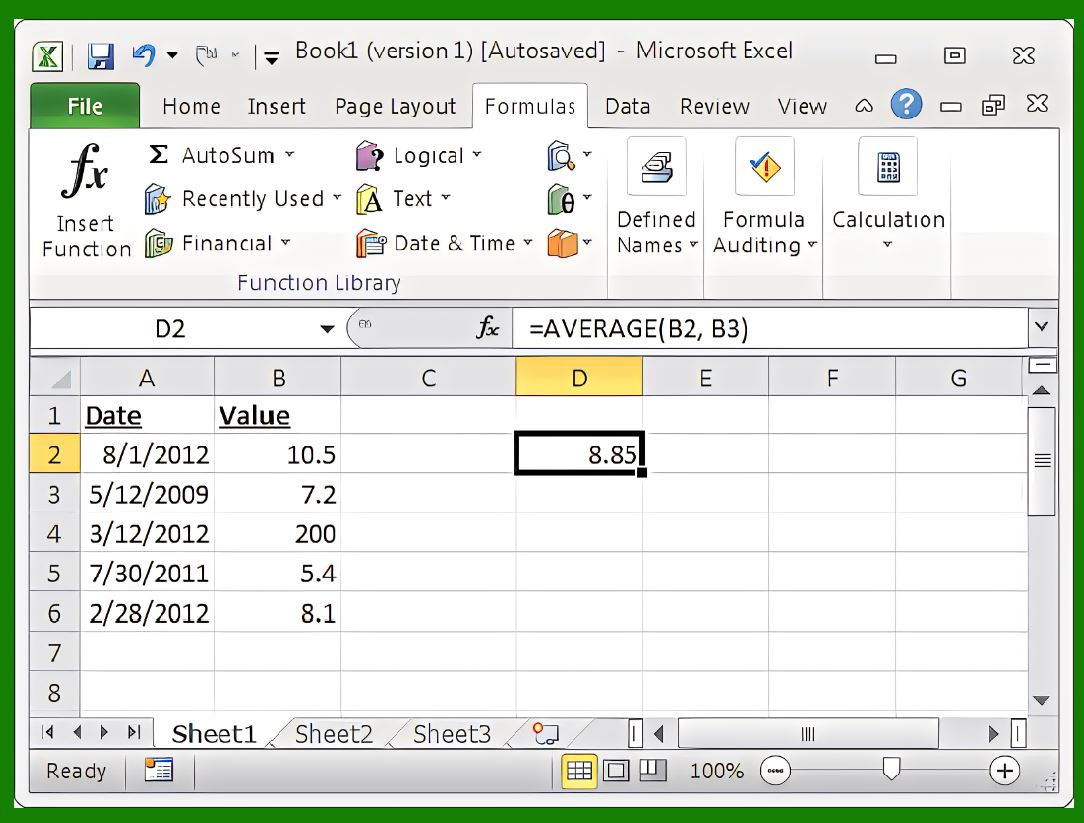The width and height of the screenshot is (1084, 823).
Task: Switch to Page Break Preview
Action: [x=652, y=770]
